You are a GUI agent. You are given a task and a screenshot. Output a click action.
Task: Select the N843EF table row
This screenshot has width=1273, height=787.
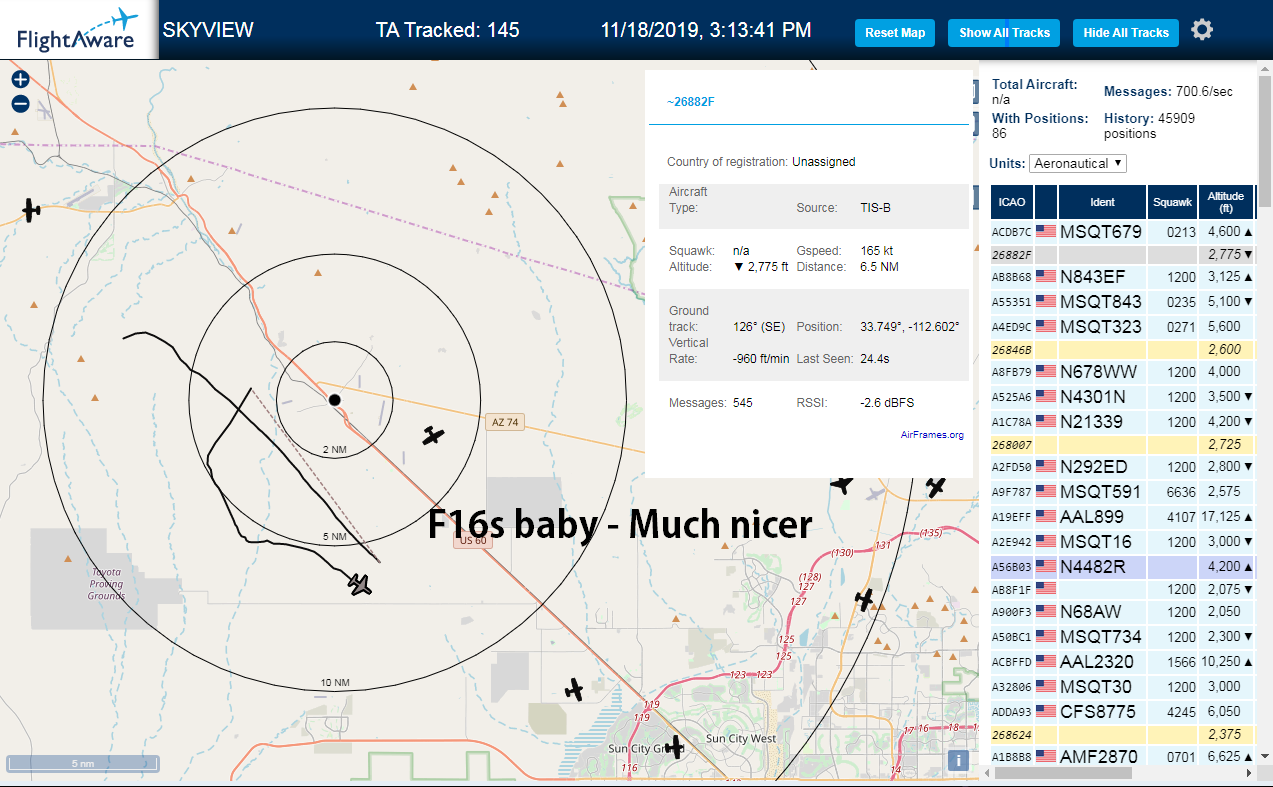[1122, 277]
